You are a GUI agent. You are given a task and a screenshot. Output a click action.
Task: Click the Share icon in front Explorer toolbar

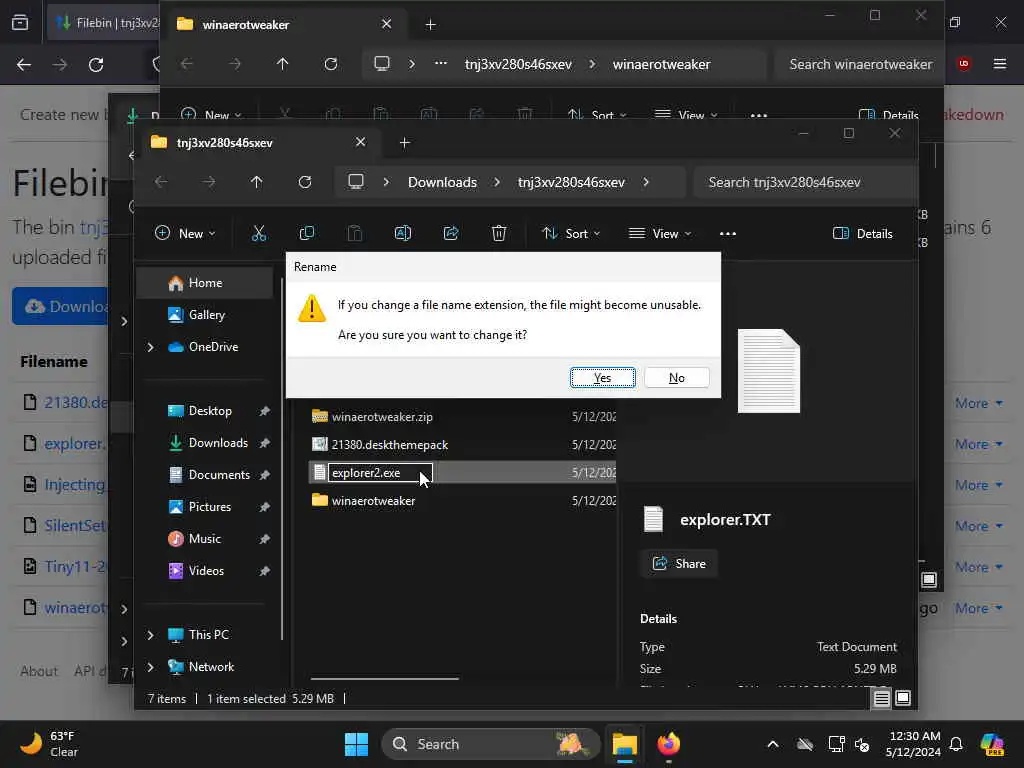click(451, 233)
